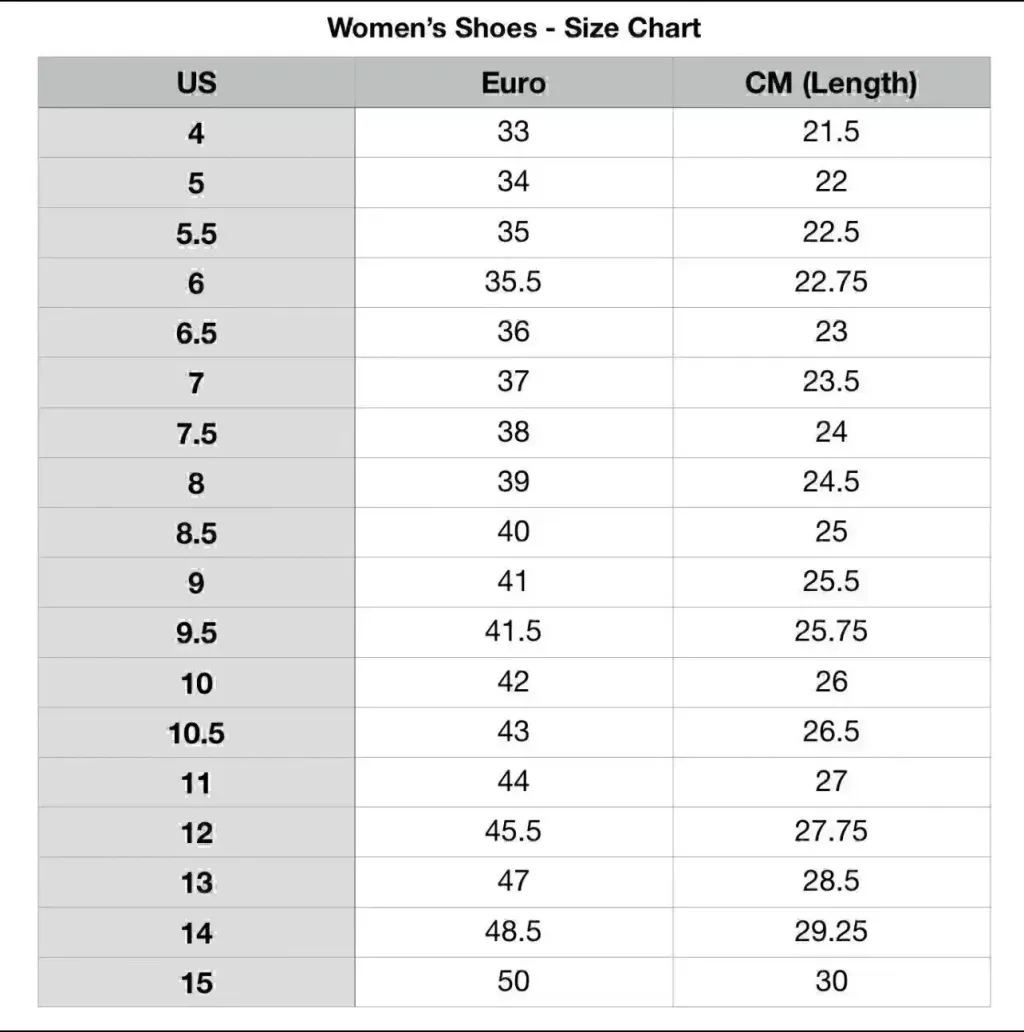Click the CM (Length) column header
This screenshot has height=1032, width=1024.
[x=830, y=83]
